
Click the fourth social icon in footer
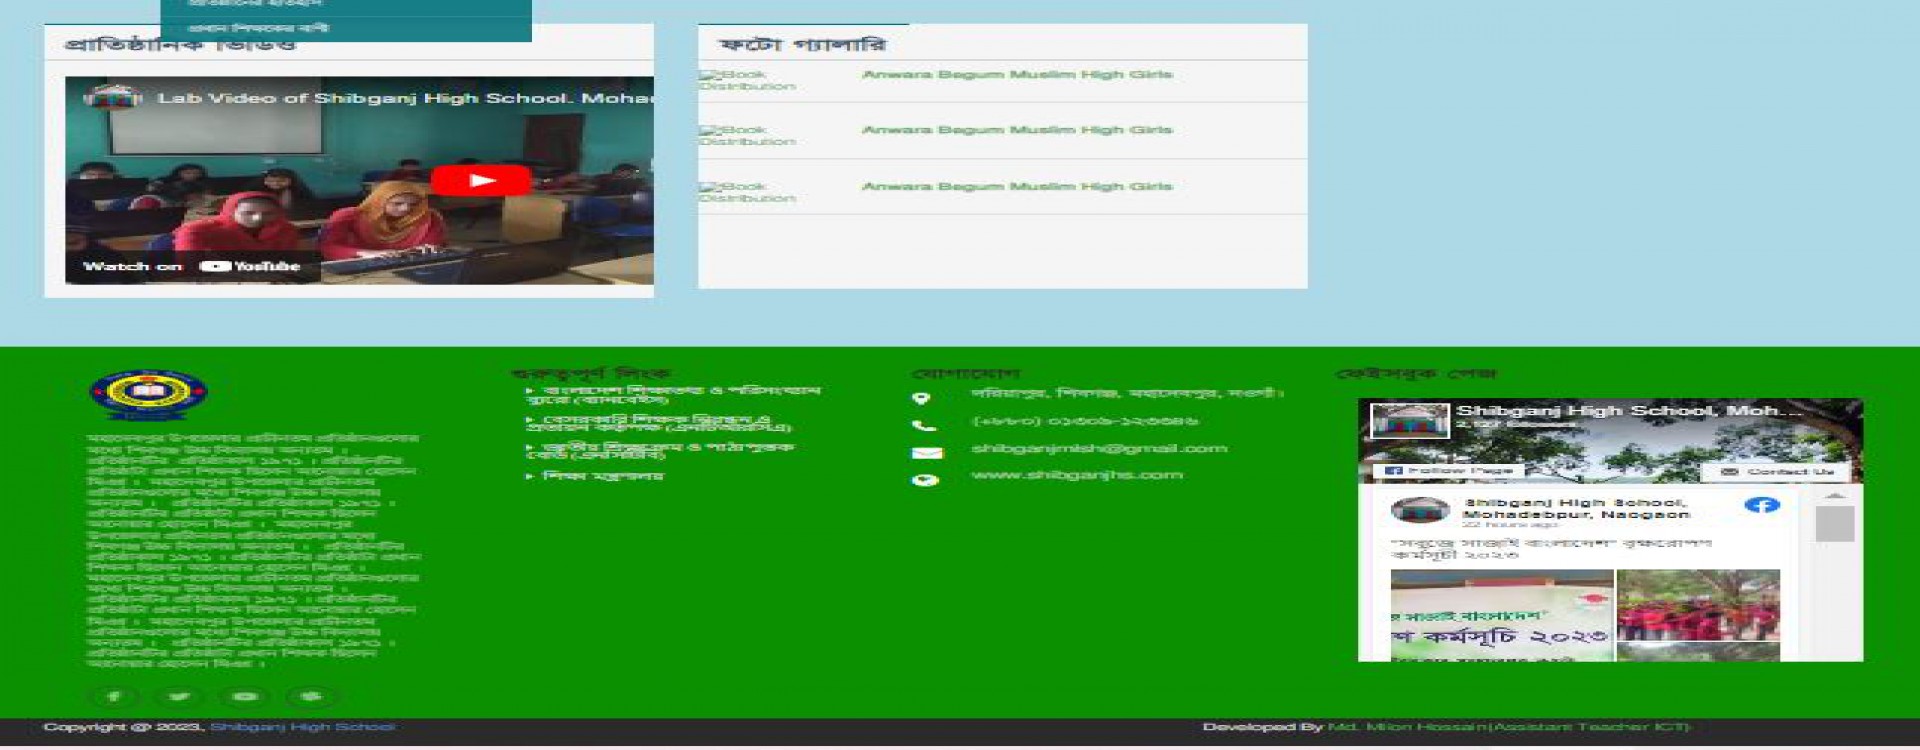[311, 696]
